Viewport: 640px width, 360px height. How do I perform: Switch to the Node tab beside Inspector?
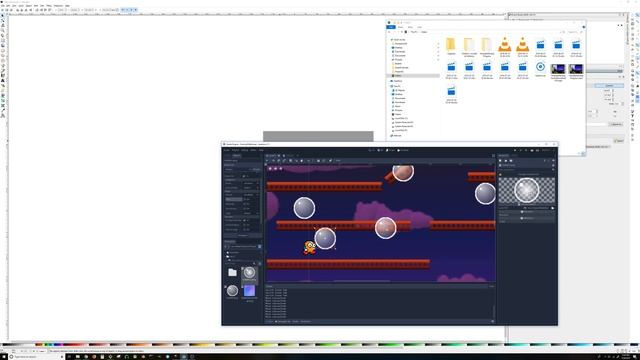pos(515,156)
